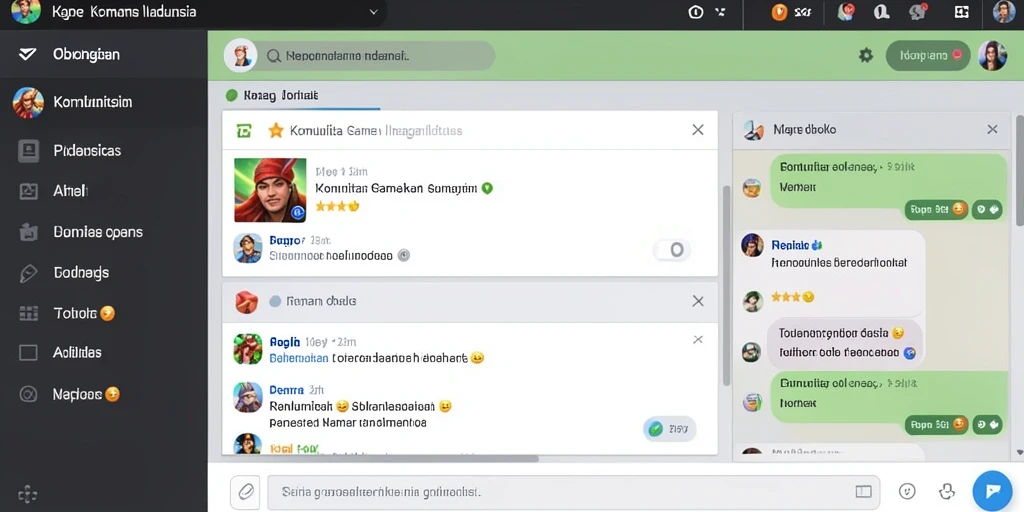Viewport: 1024px width, 512px height.
Task: Open Nepioes in the sidebar
Action: tap(103, 394)
